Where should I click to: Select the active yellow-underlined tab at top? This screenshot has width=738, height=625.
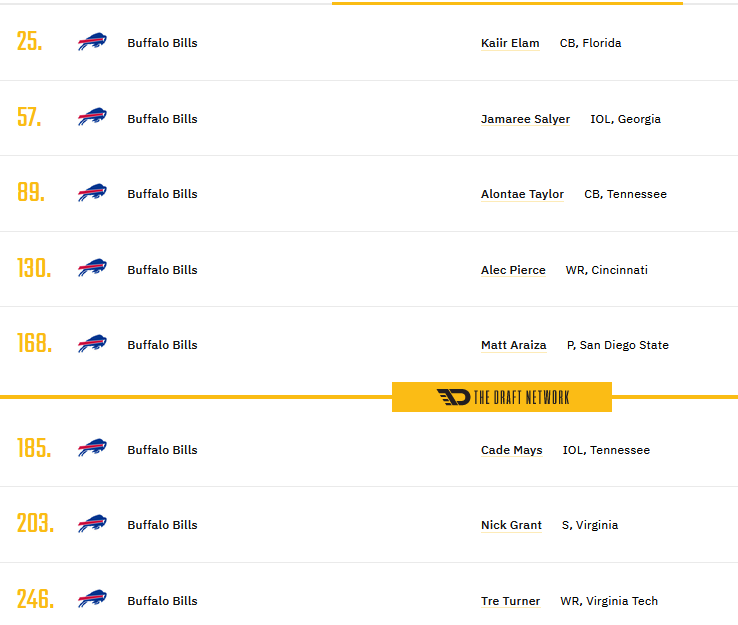[x=507, y=3]
